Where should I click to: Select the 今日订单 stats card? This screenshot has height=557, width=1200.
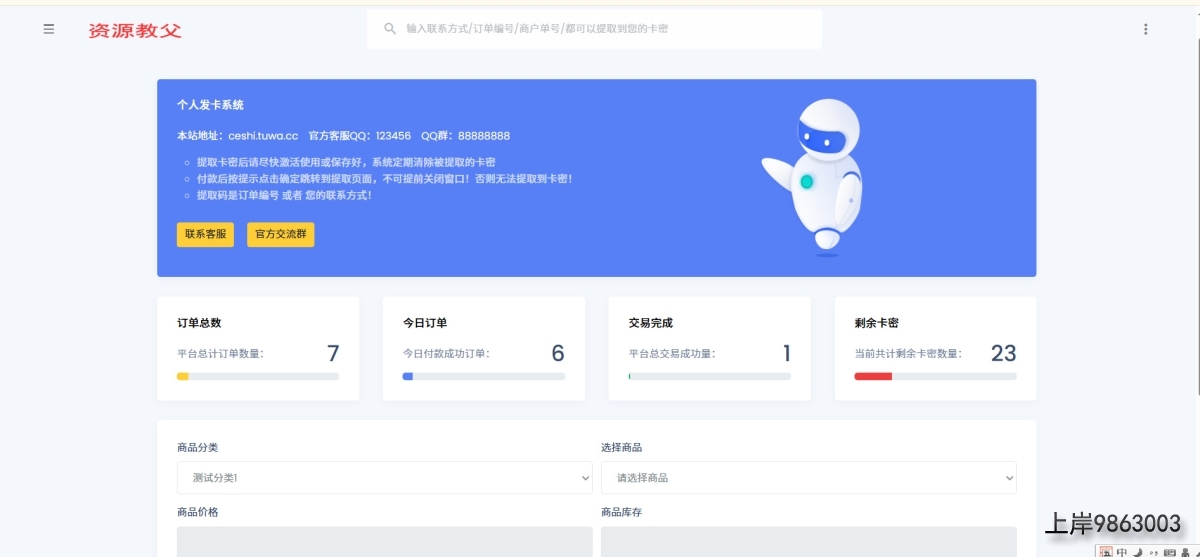483,348
